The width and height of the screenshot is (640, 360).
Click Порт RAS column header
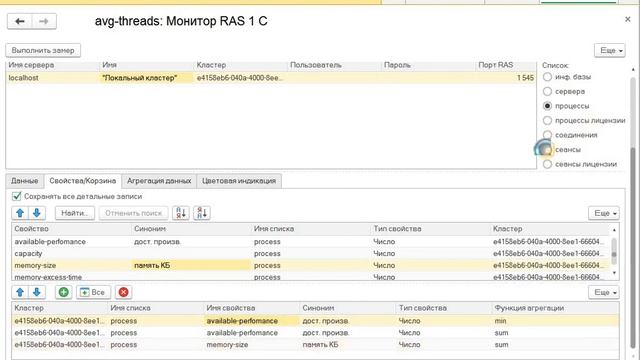(x=506, y=65)
